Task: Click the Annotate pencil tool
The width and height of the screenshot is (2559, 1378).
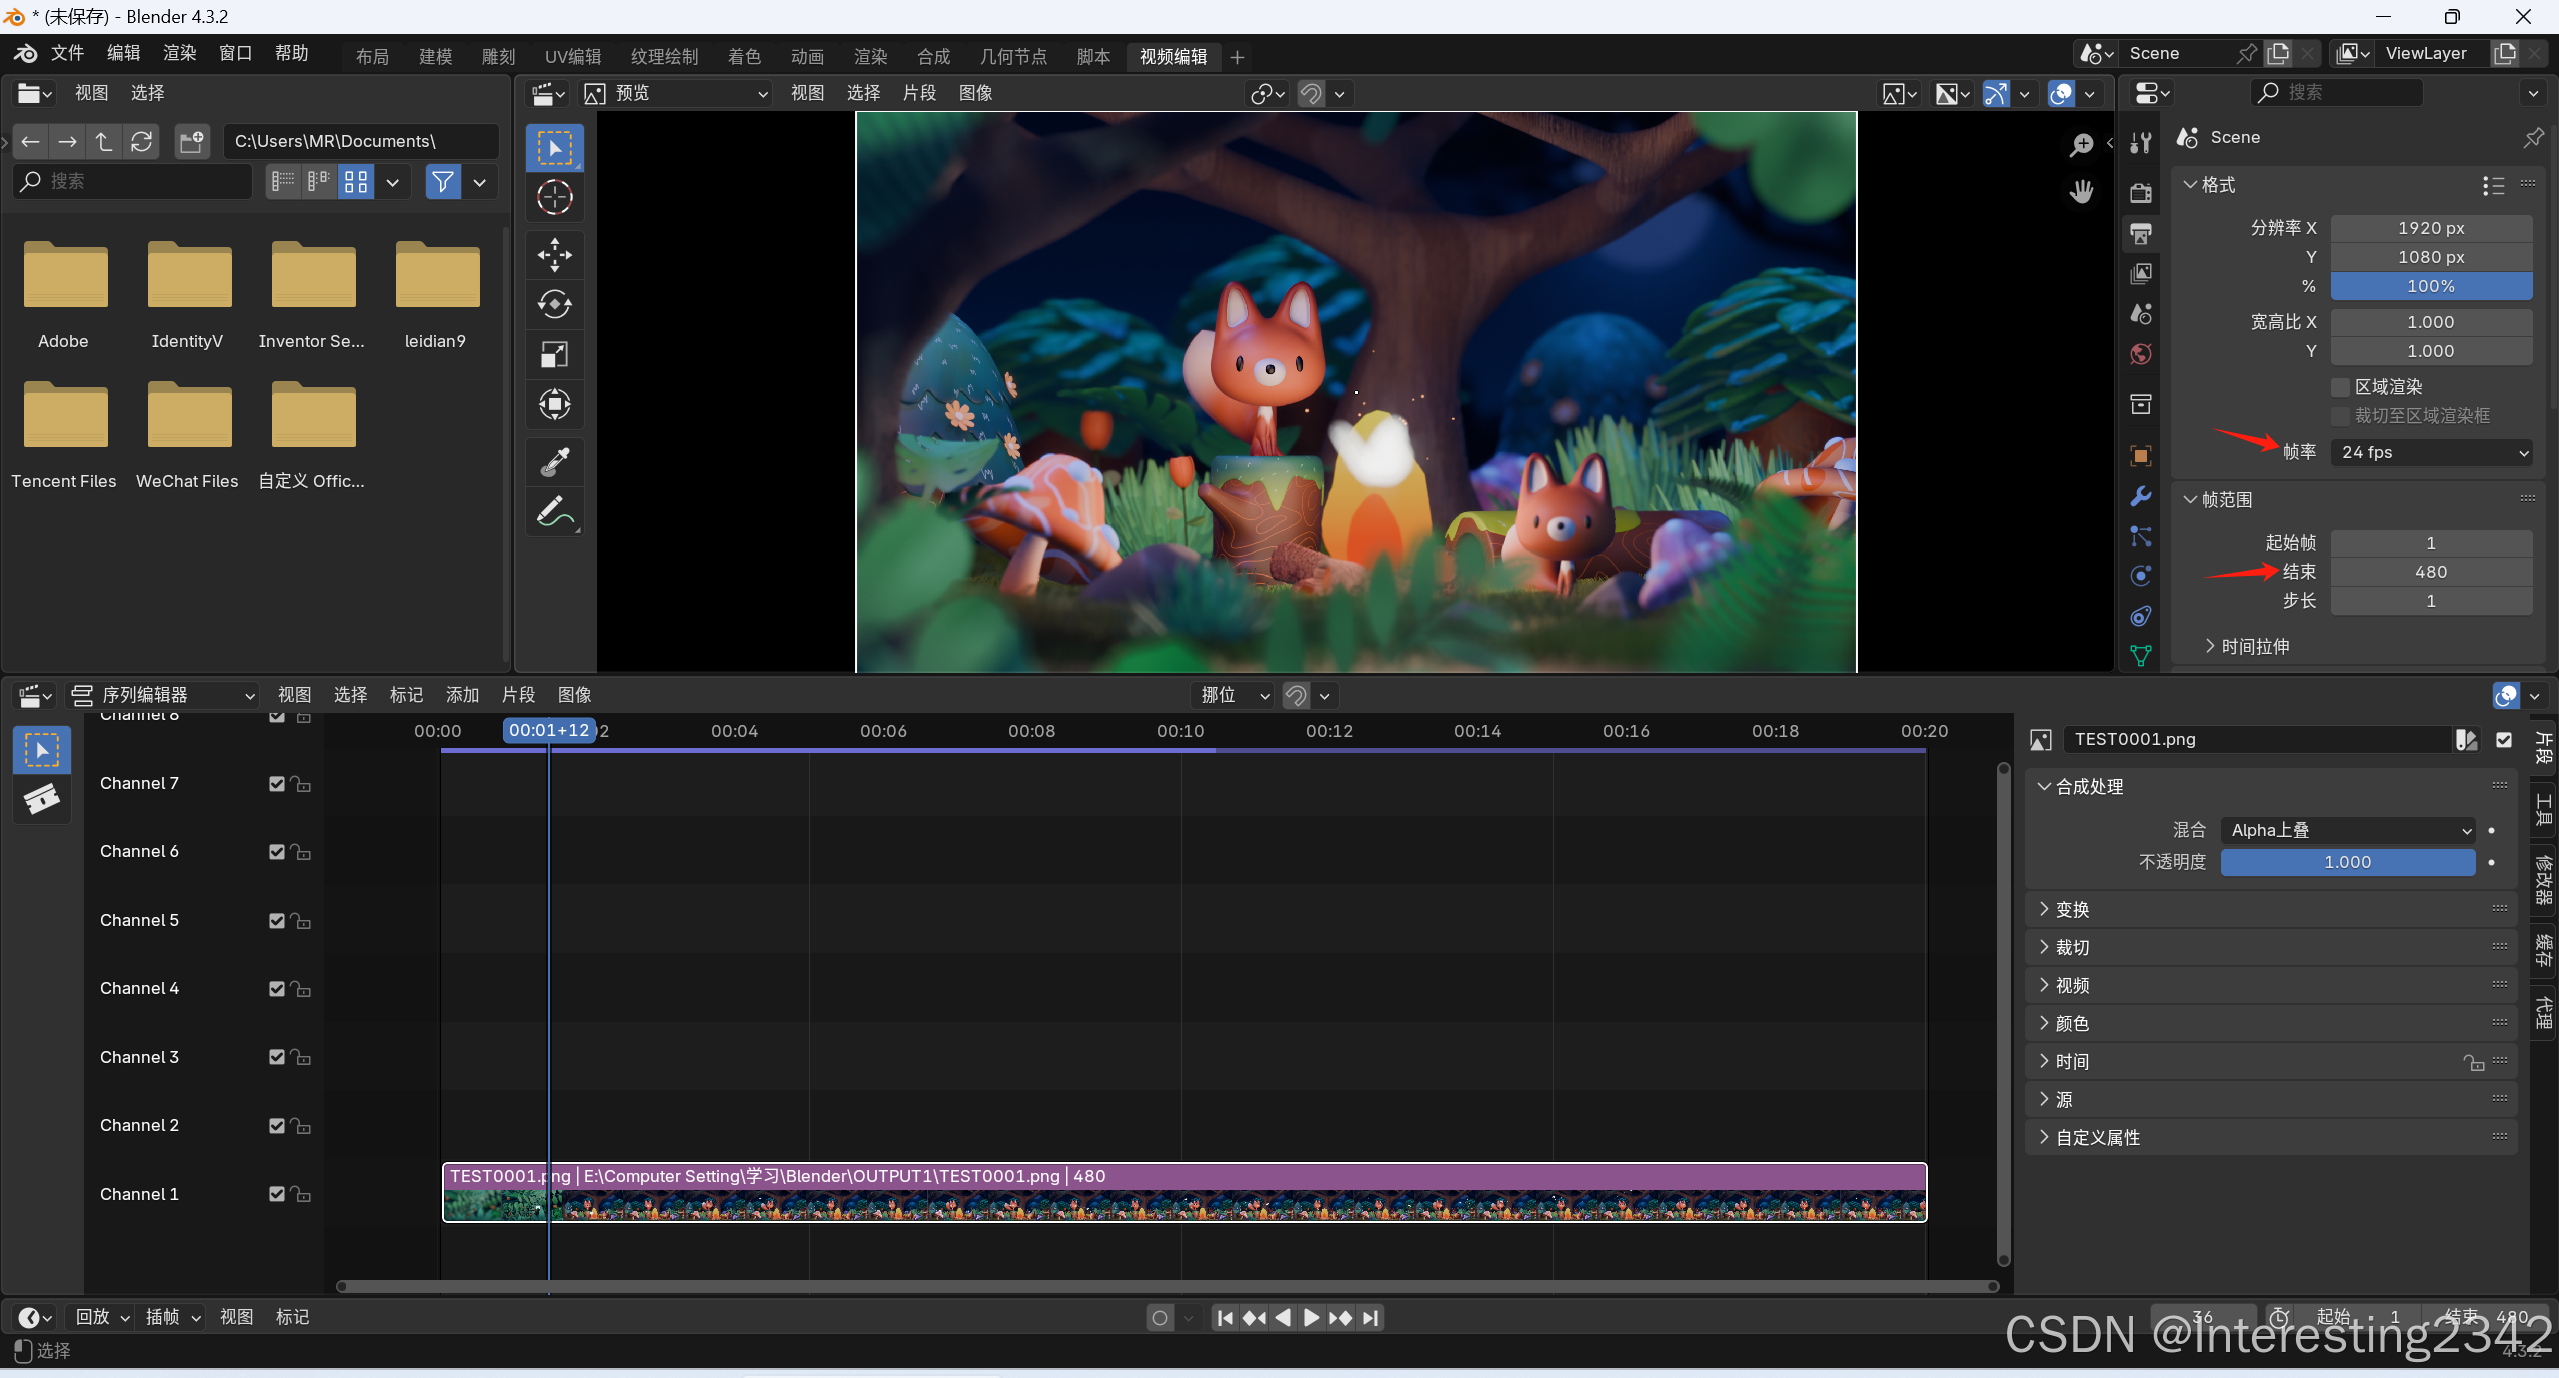Action: click(555, 512)
